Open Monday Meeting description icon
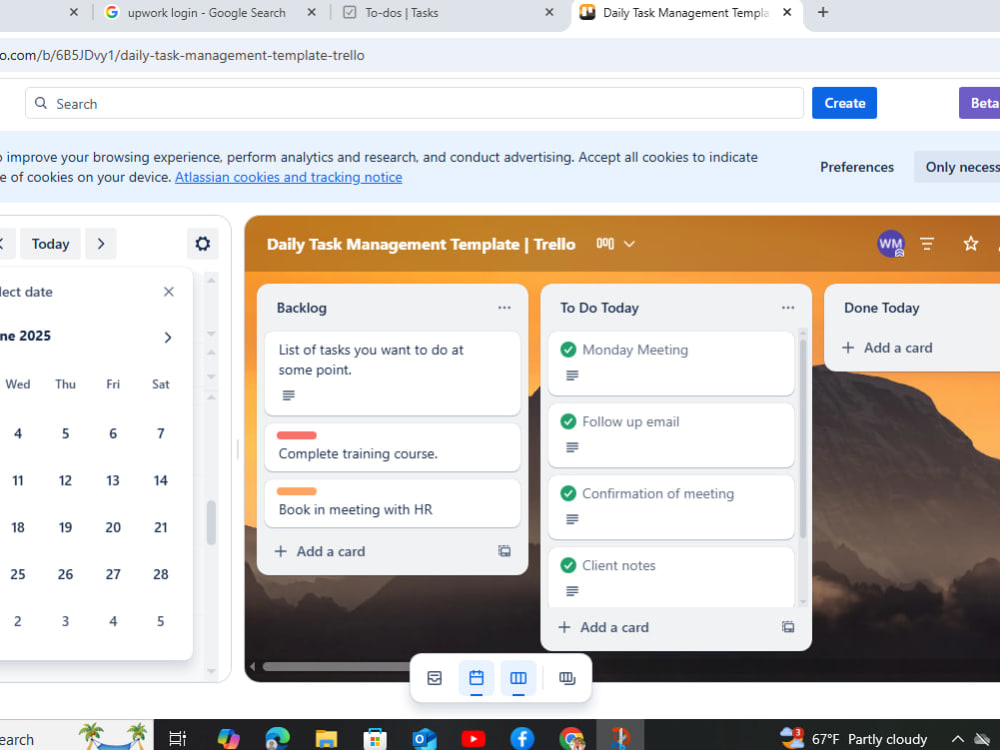 572,376
